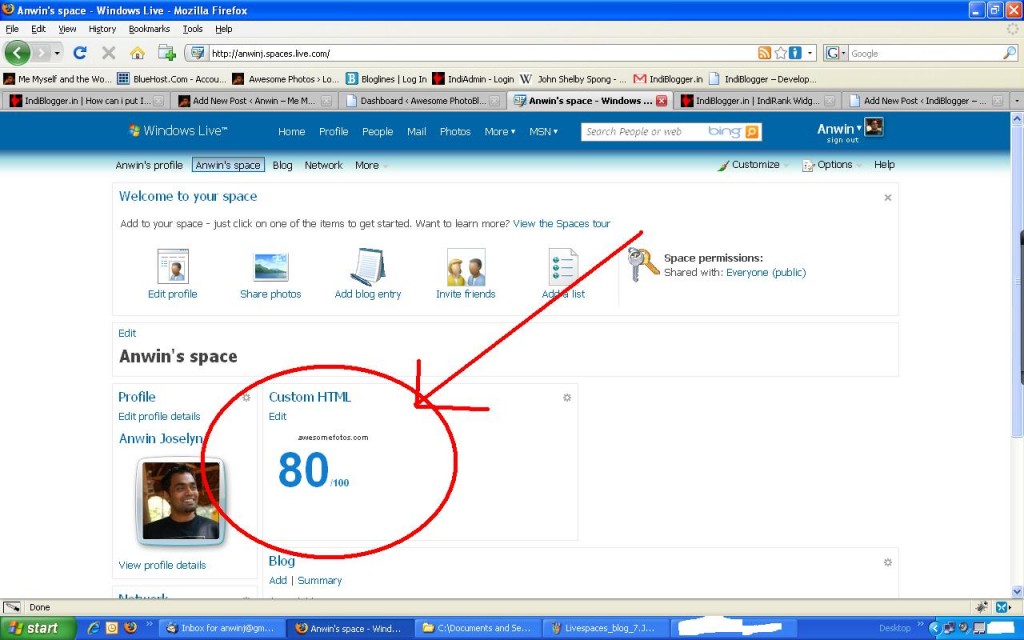The height and width of the screenshot is (640, 1024).
Task: Click Edit under Custom HTML
Action: (x=278, y=416)
